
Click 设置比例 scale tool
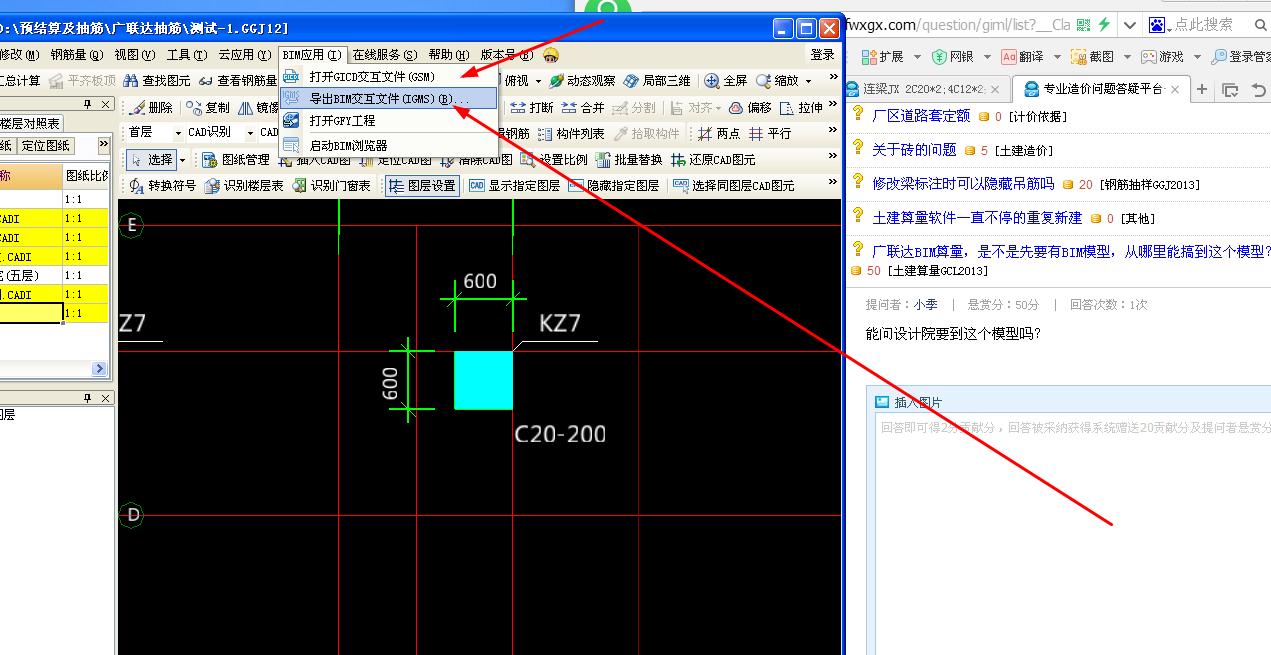pos(554,159)
